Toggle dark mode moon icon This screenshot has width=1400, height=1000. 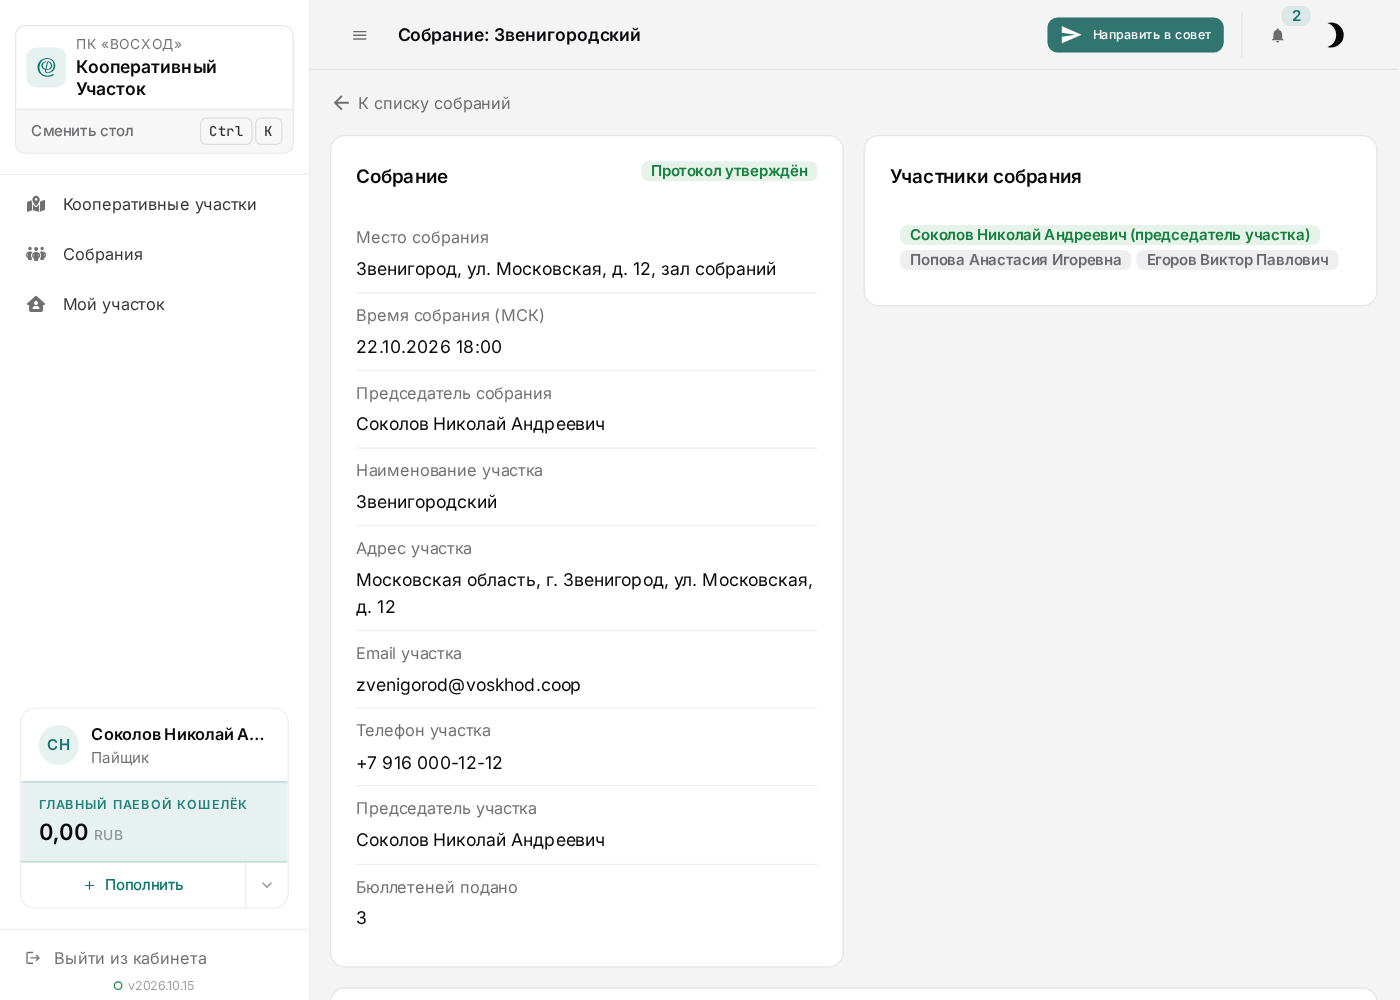pos(1334,35)
